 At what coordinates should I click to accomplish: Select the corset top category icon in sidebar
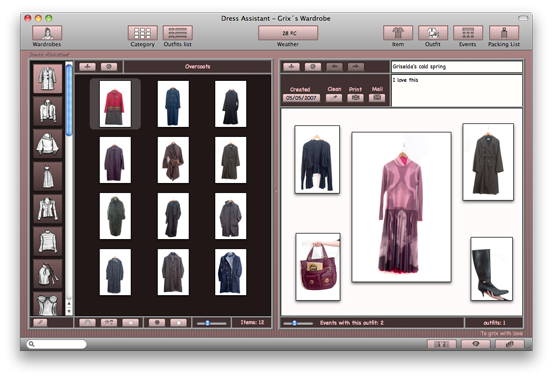(48, 303)
